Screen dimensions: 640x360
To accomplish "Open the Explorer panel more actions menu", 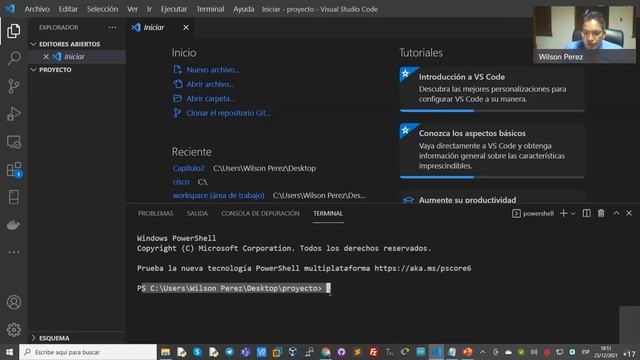I will coord(112,27).
